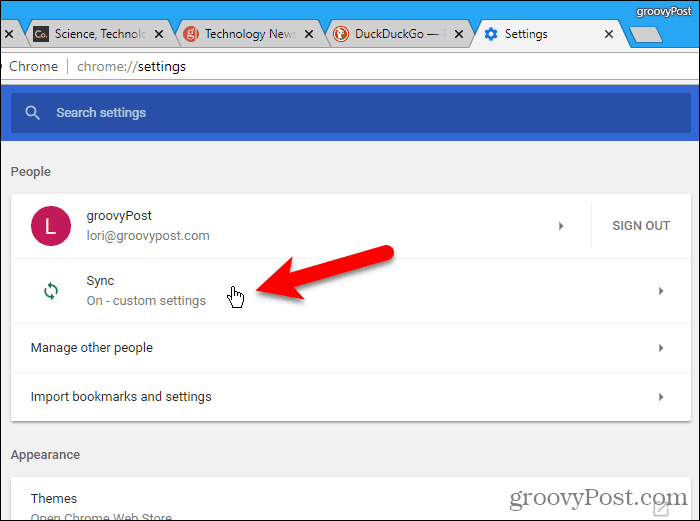This screenshot has width=700, height=521.
Task: Close the Technology News tab
Action: tap(308, 34)
